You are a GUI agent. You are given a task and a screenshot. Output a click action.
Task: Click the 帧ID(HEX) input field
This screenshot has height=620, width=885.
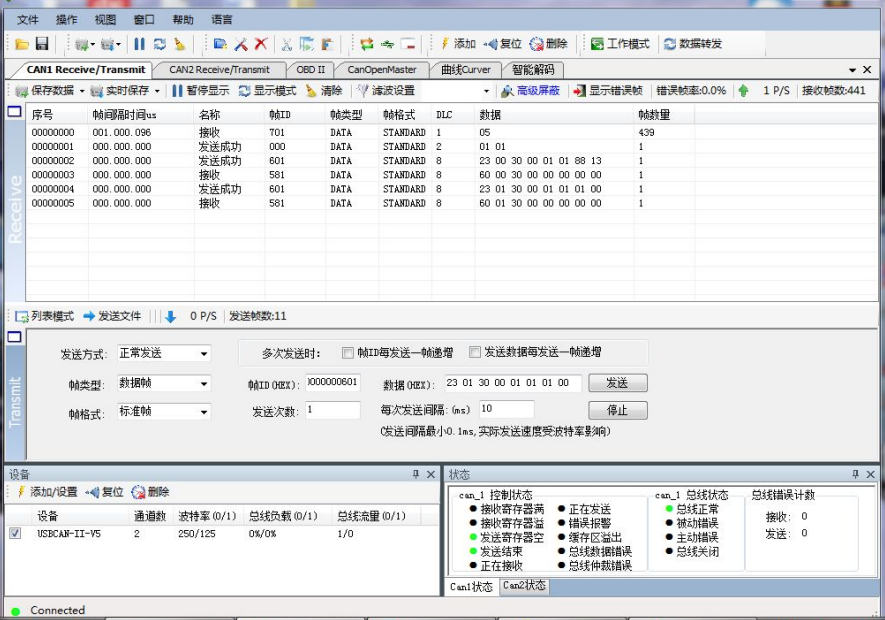332,382
